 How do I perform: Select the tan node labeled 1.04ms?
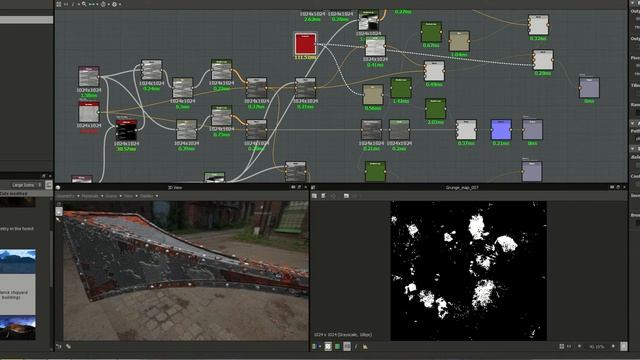coord(459,41)
